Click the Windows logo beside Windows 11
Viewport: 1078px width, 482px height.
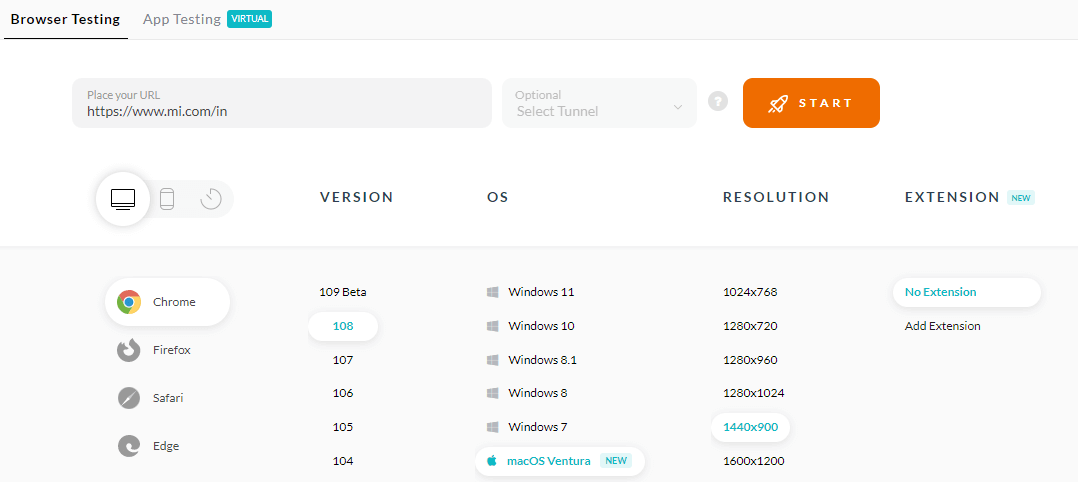[492, 292]
